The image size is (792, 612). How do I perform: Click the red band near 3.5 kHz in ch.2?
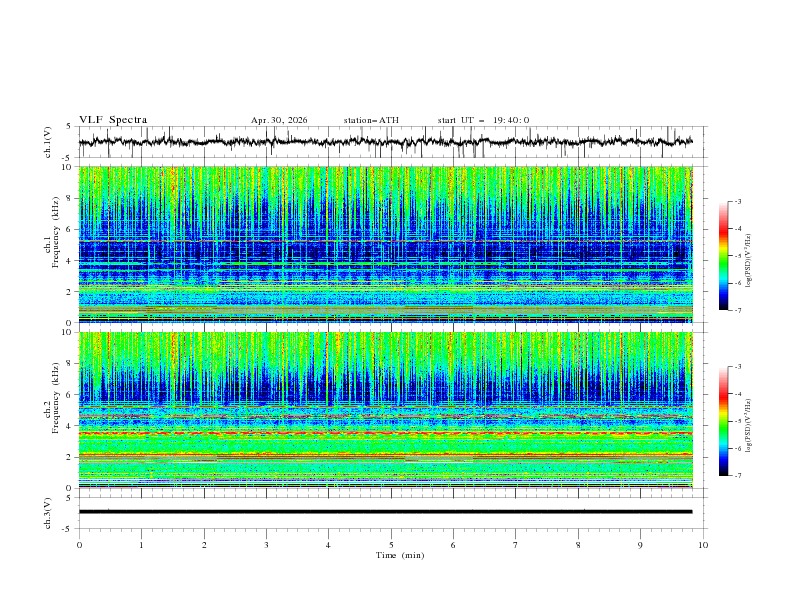pos(385,433)
